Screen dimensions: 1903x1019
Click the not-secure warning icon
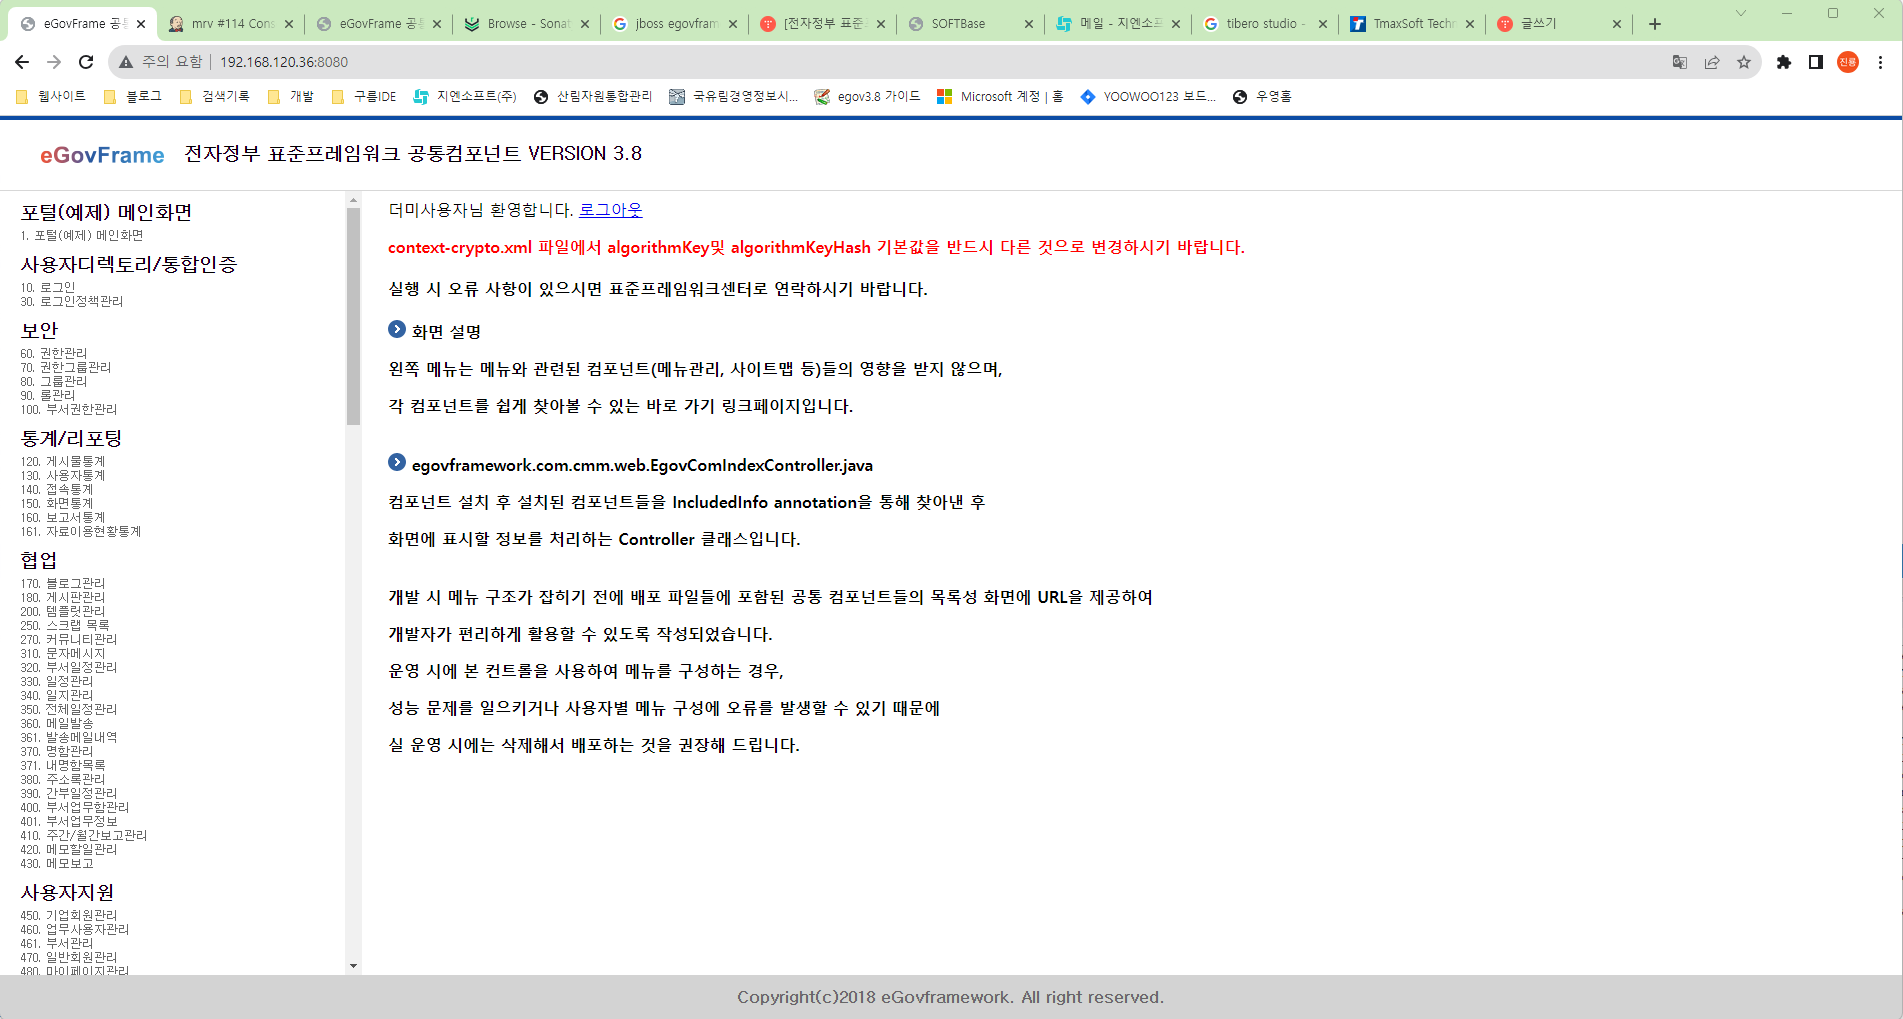tap(126, 62)
